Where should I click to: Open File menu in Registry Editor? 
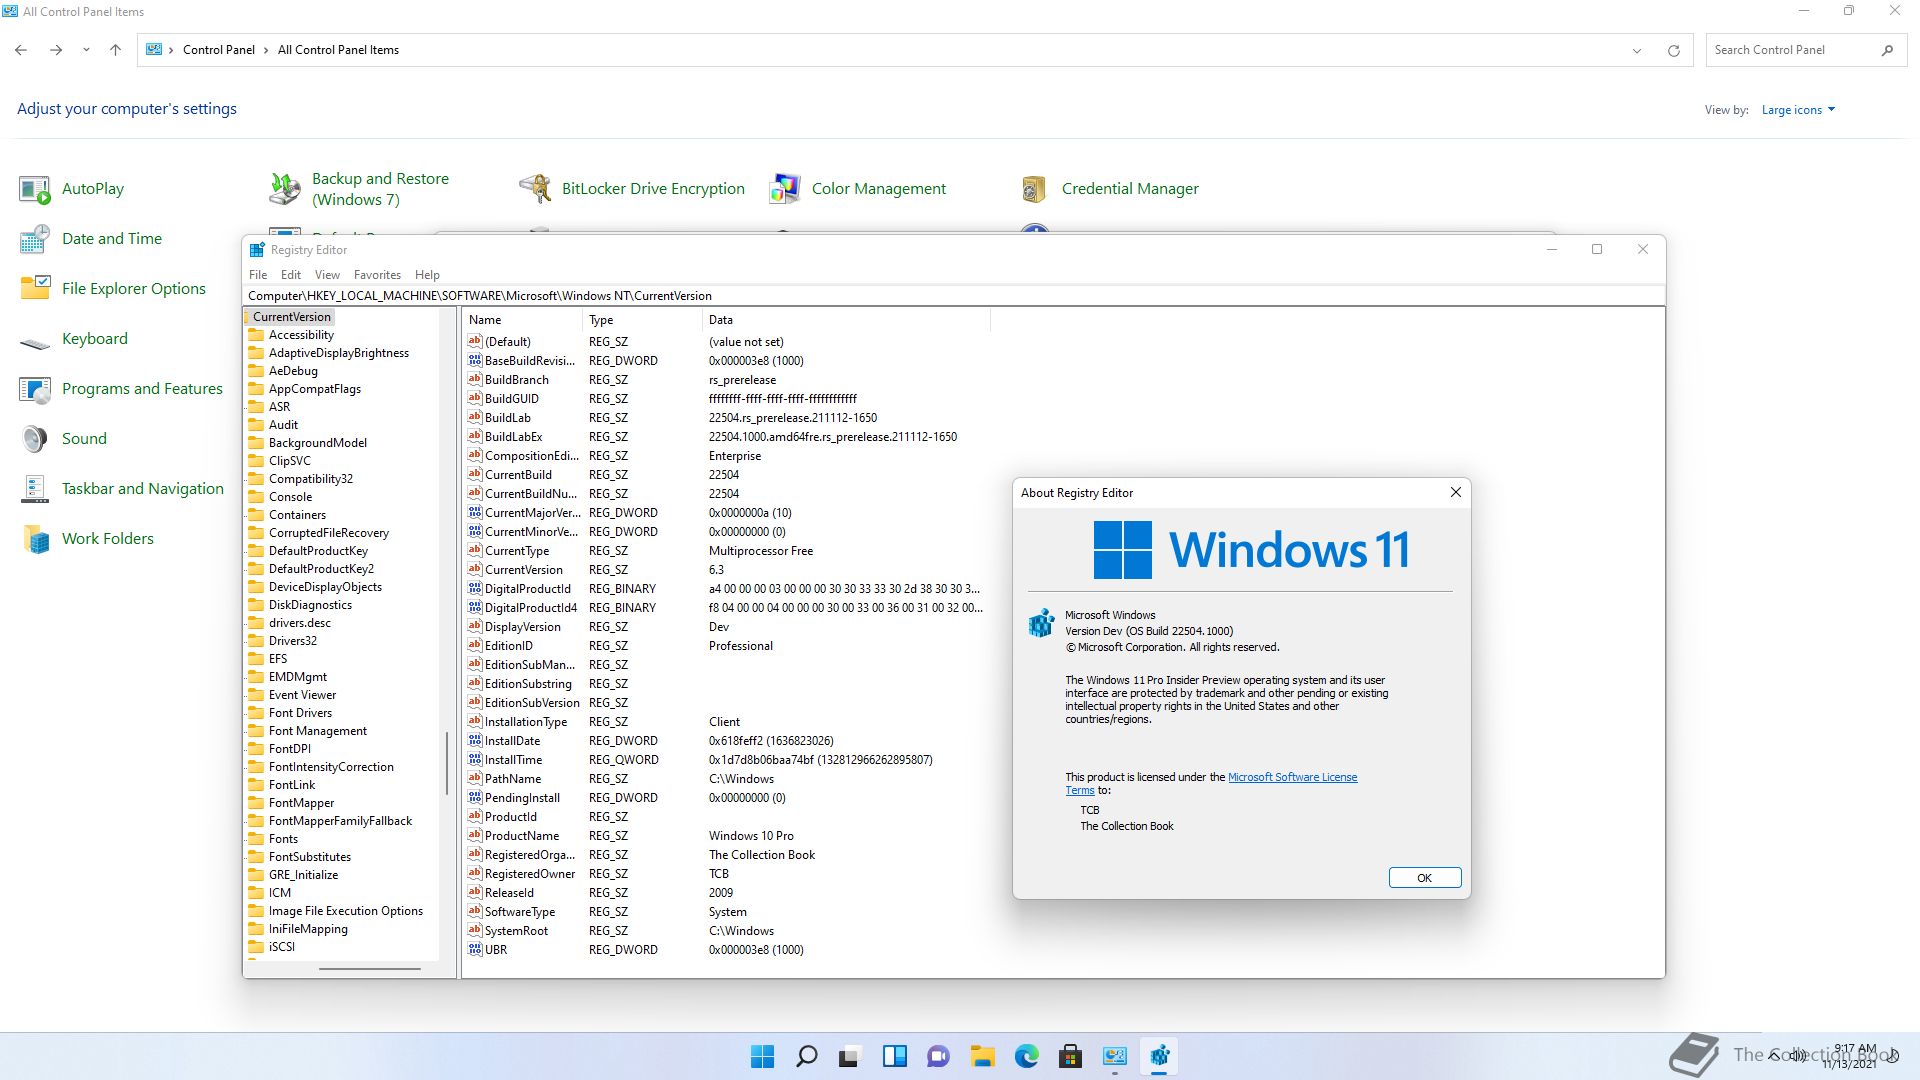point(258,275)
